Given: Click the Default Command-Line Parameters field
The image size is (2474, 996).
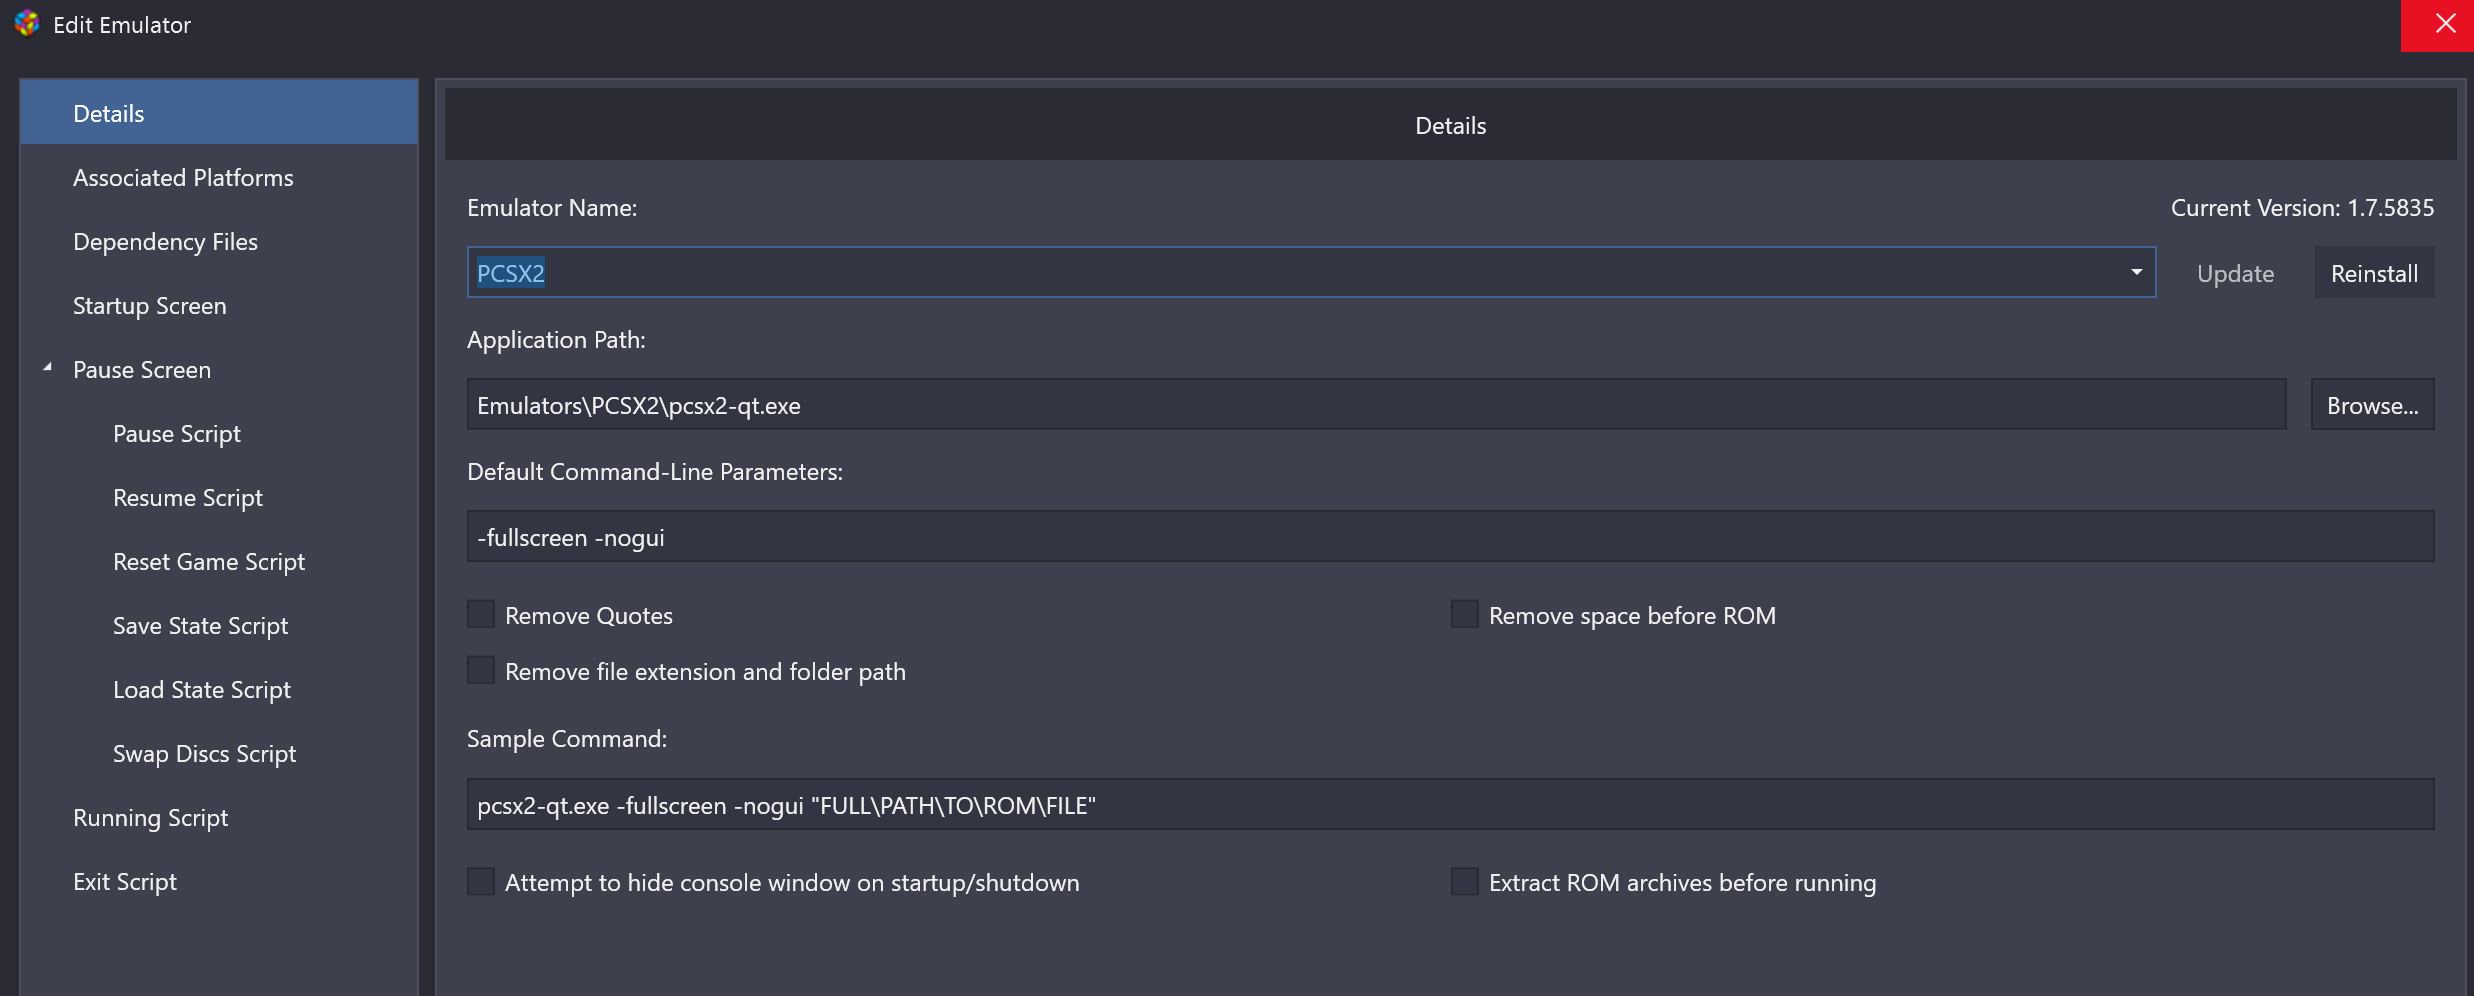Looking at the screenshot, I should 1450,537.
